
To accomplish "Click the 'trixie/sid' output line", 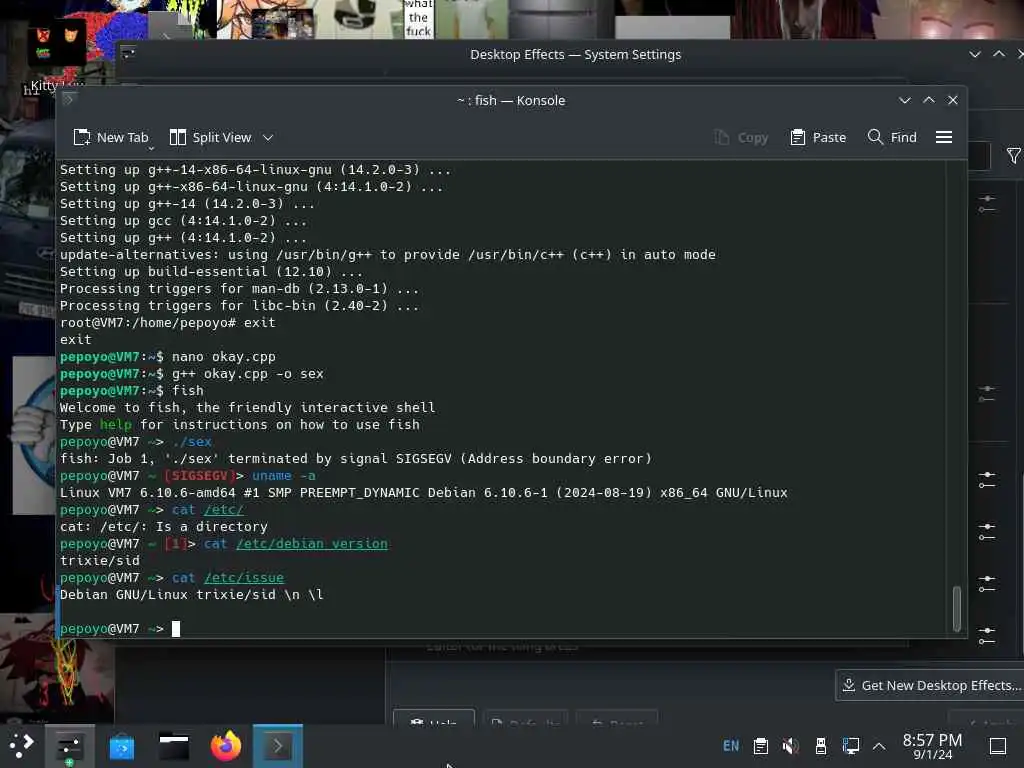I will tap(100, 560).
